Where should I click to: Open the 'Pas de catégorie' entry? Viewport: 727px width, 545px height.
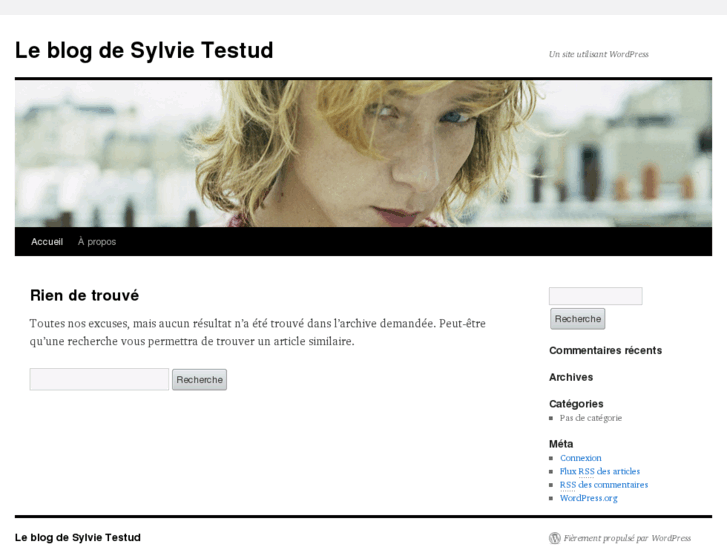coord(591,418)
